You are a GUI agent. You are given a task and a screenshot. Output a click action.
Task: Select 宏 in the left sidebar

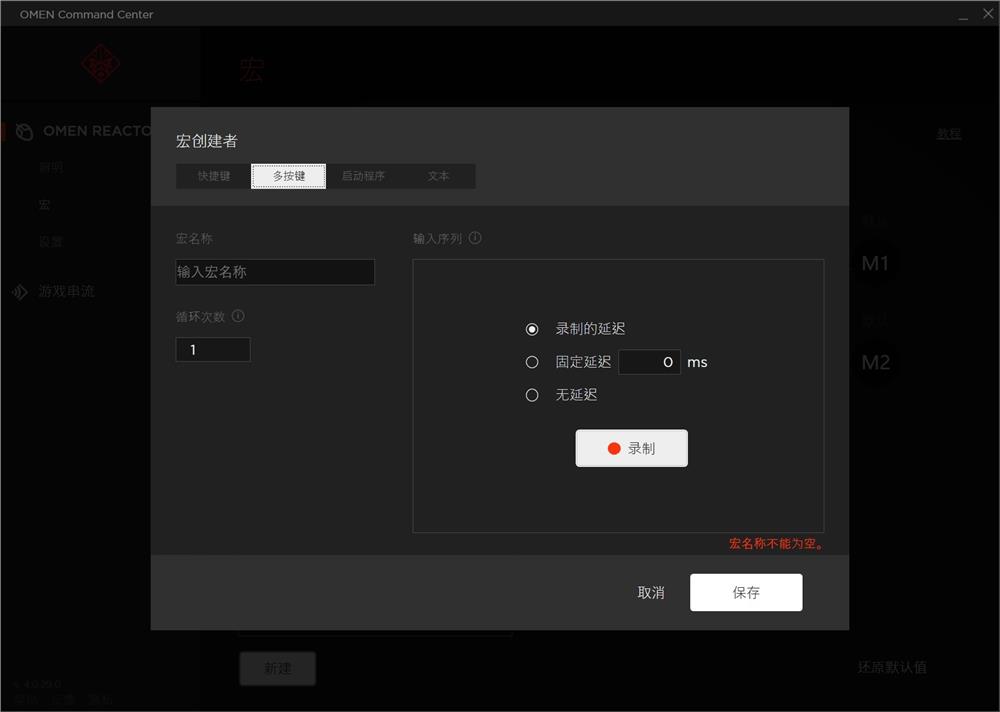(42, 204)
